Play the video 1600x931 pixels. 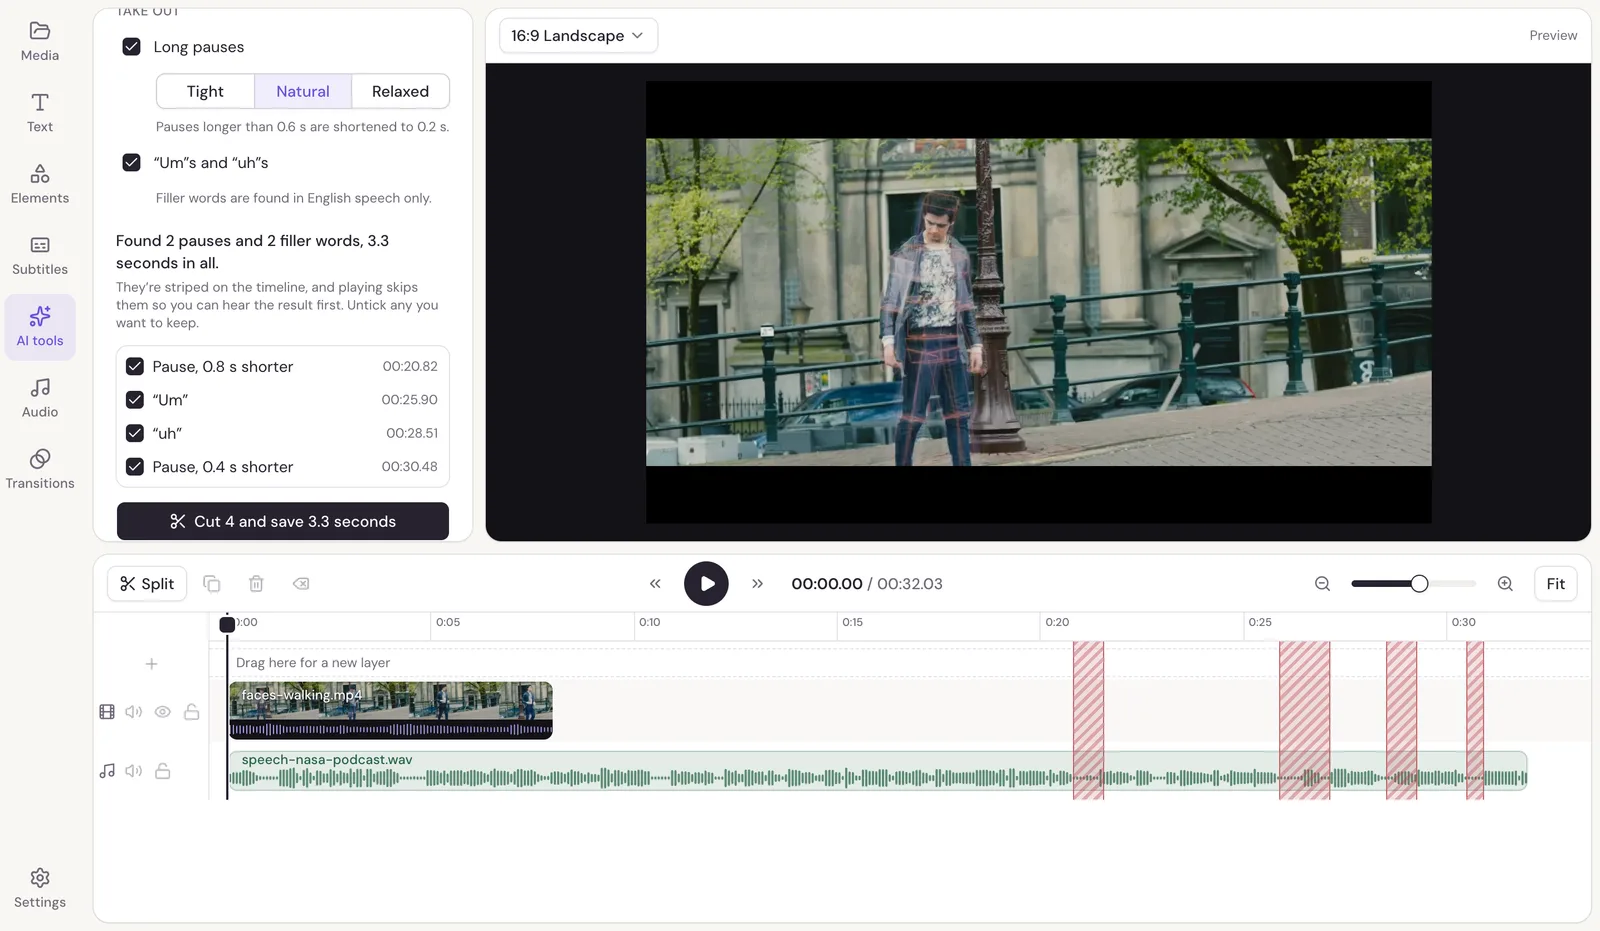706,584
